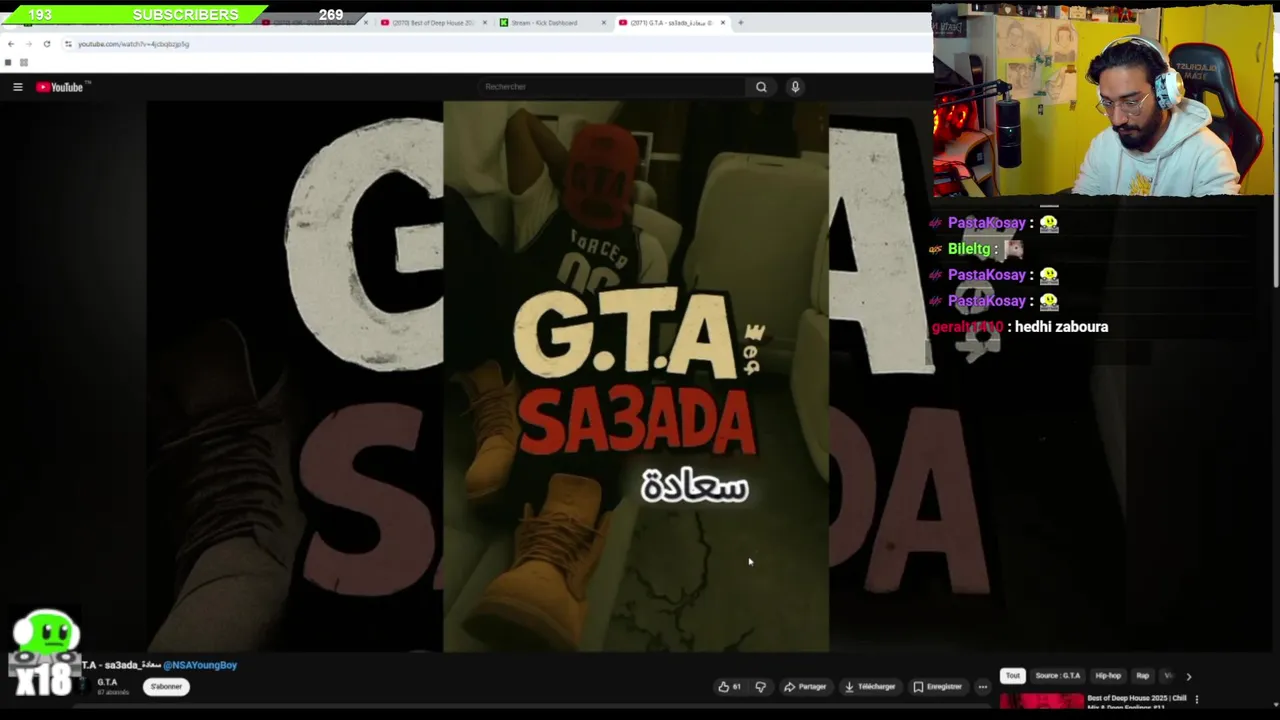1280x720 pixels.
Task: Like the video with thumbs up
Action: click(729, 687)
